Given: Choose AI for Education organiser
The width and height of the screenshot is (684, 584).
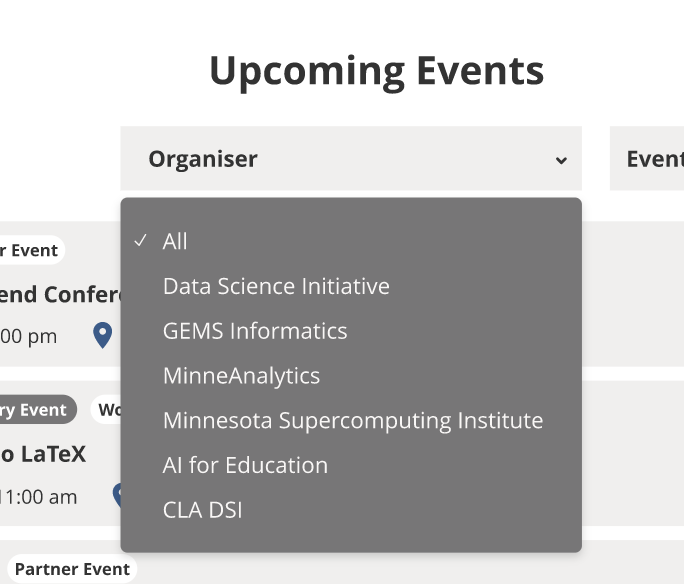Looking at the screenshot, I should 245,465.
